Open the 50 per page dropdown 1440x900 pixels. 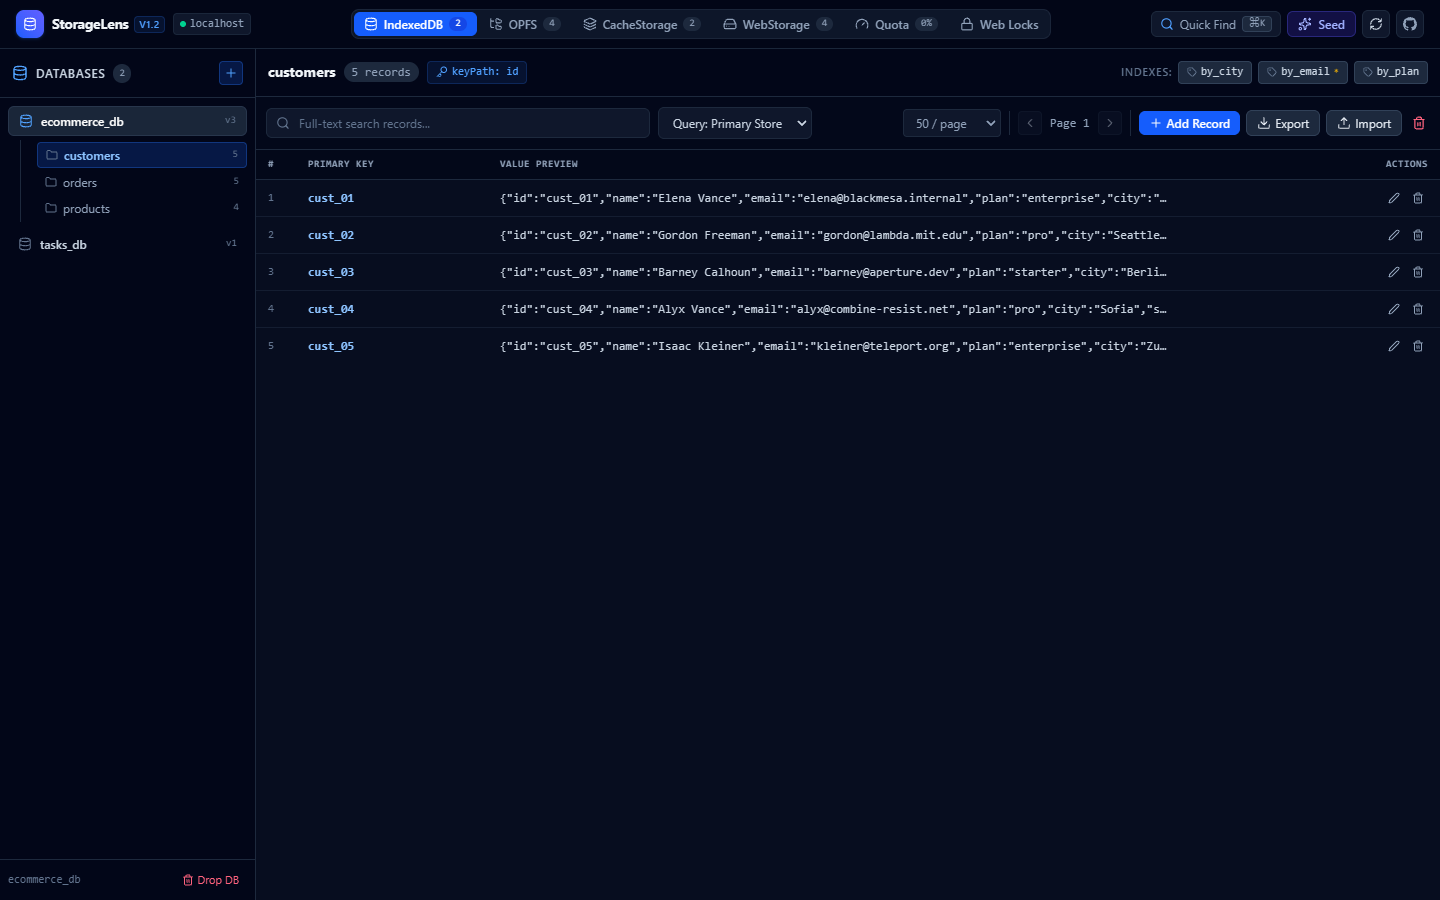[x=952, y=123]
